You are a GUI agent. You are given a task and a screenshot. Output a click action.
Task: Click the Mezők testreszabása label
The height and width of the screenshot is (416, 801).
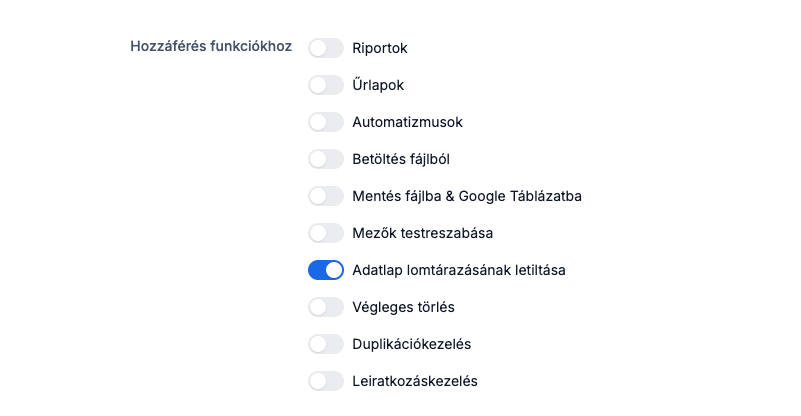423,233
